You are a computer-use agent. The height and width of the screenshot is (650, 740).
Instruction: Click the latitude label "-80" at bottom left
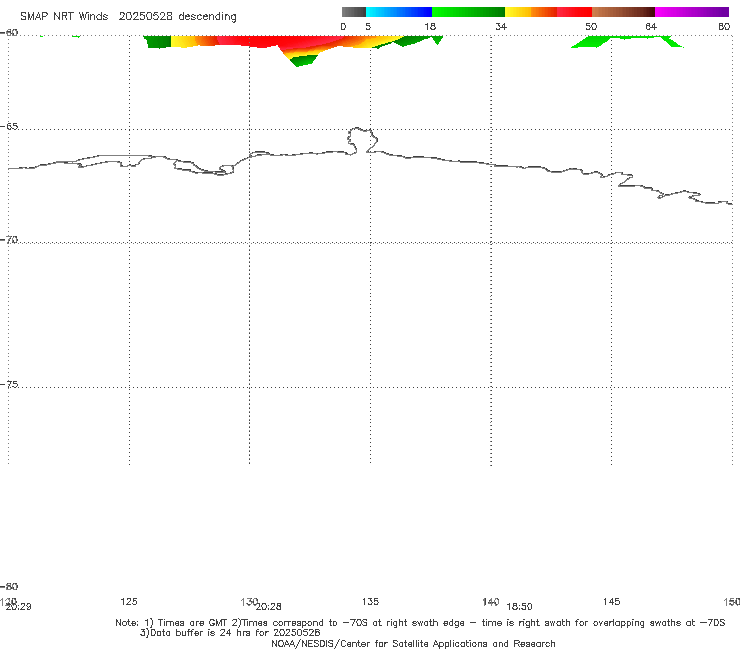click(9, 586)
